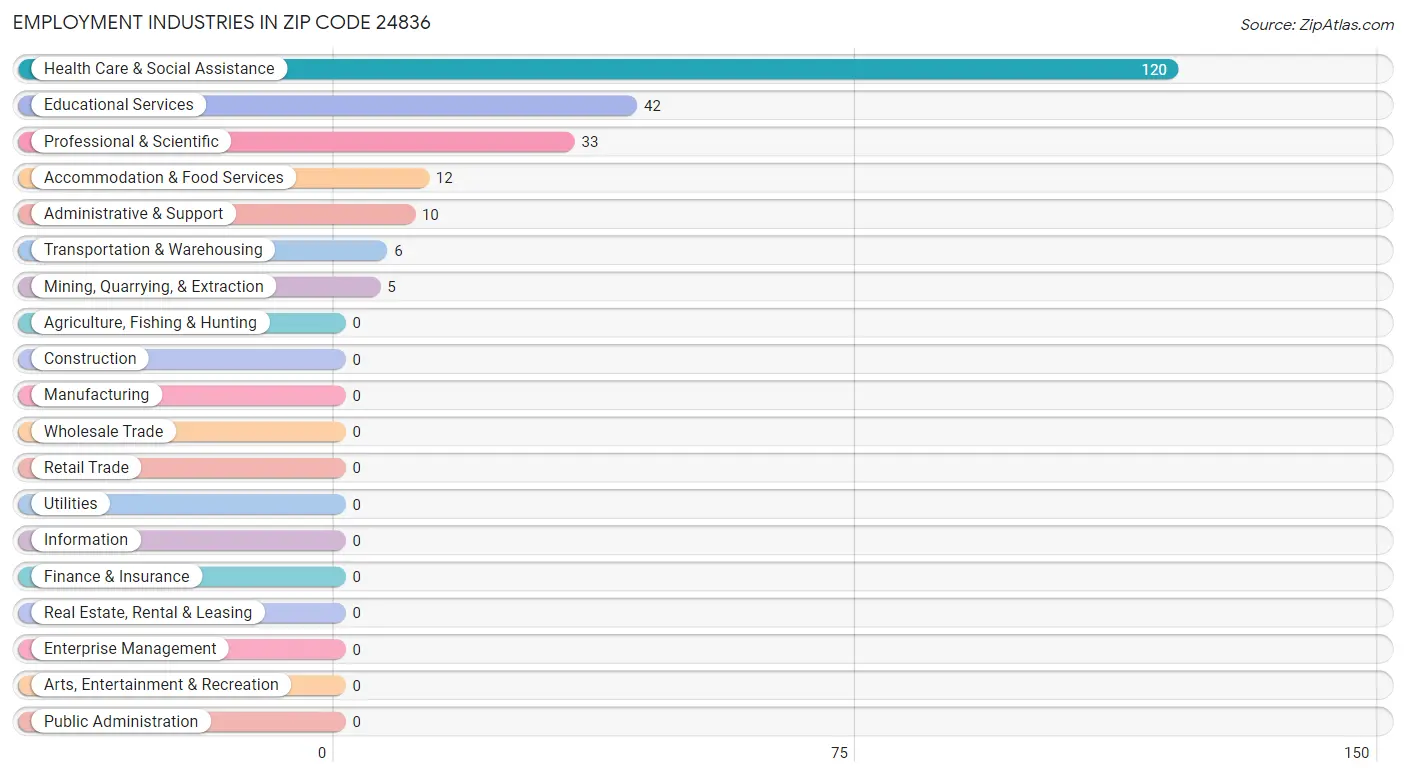Click the x-axis label 75
1406x776 pixels.
click(x=839, y=753)
